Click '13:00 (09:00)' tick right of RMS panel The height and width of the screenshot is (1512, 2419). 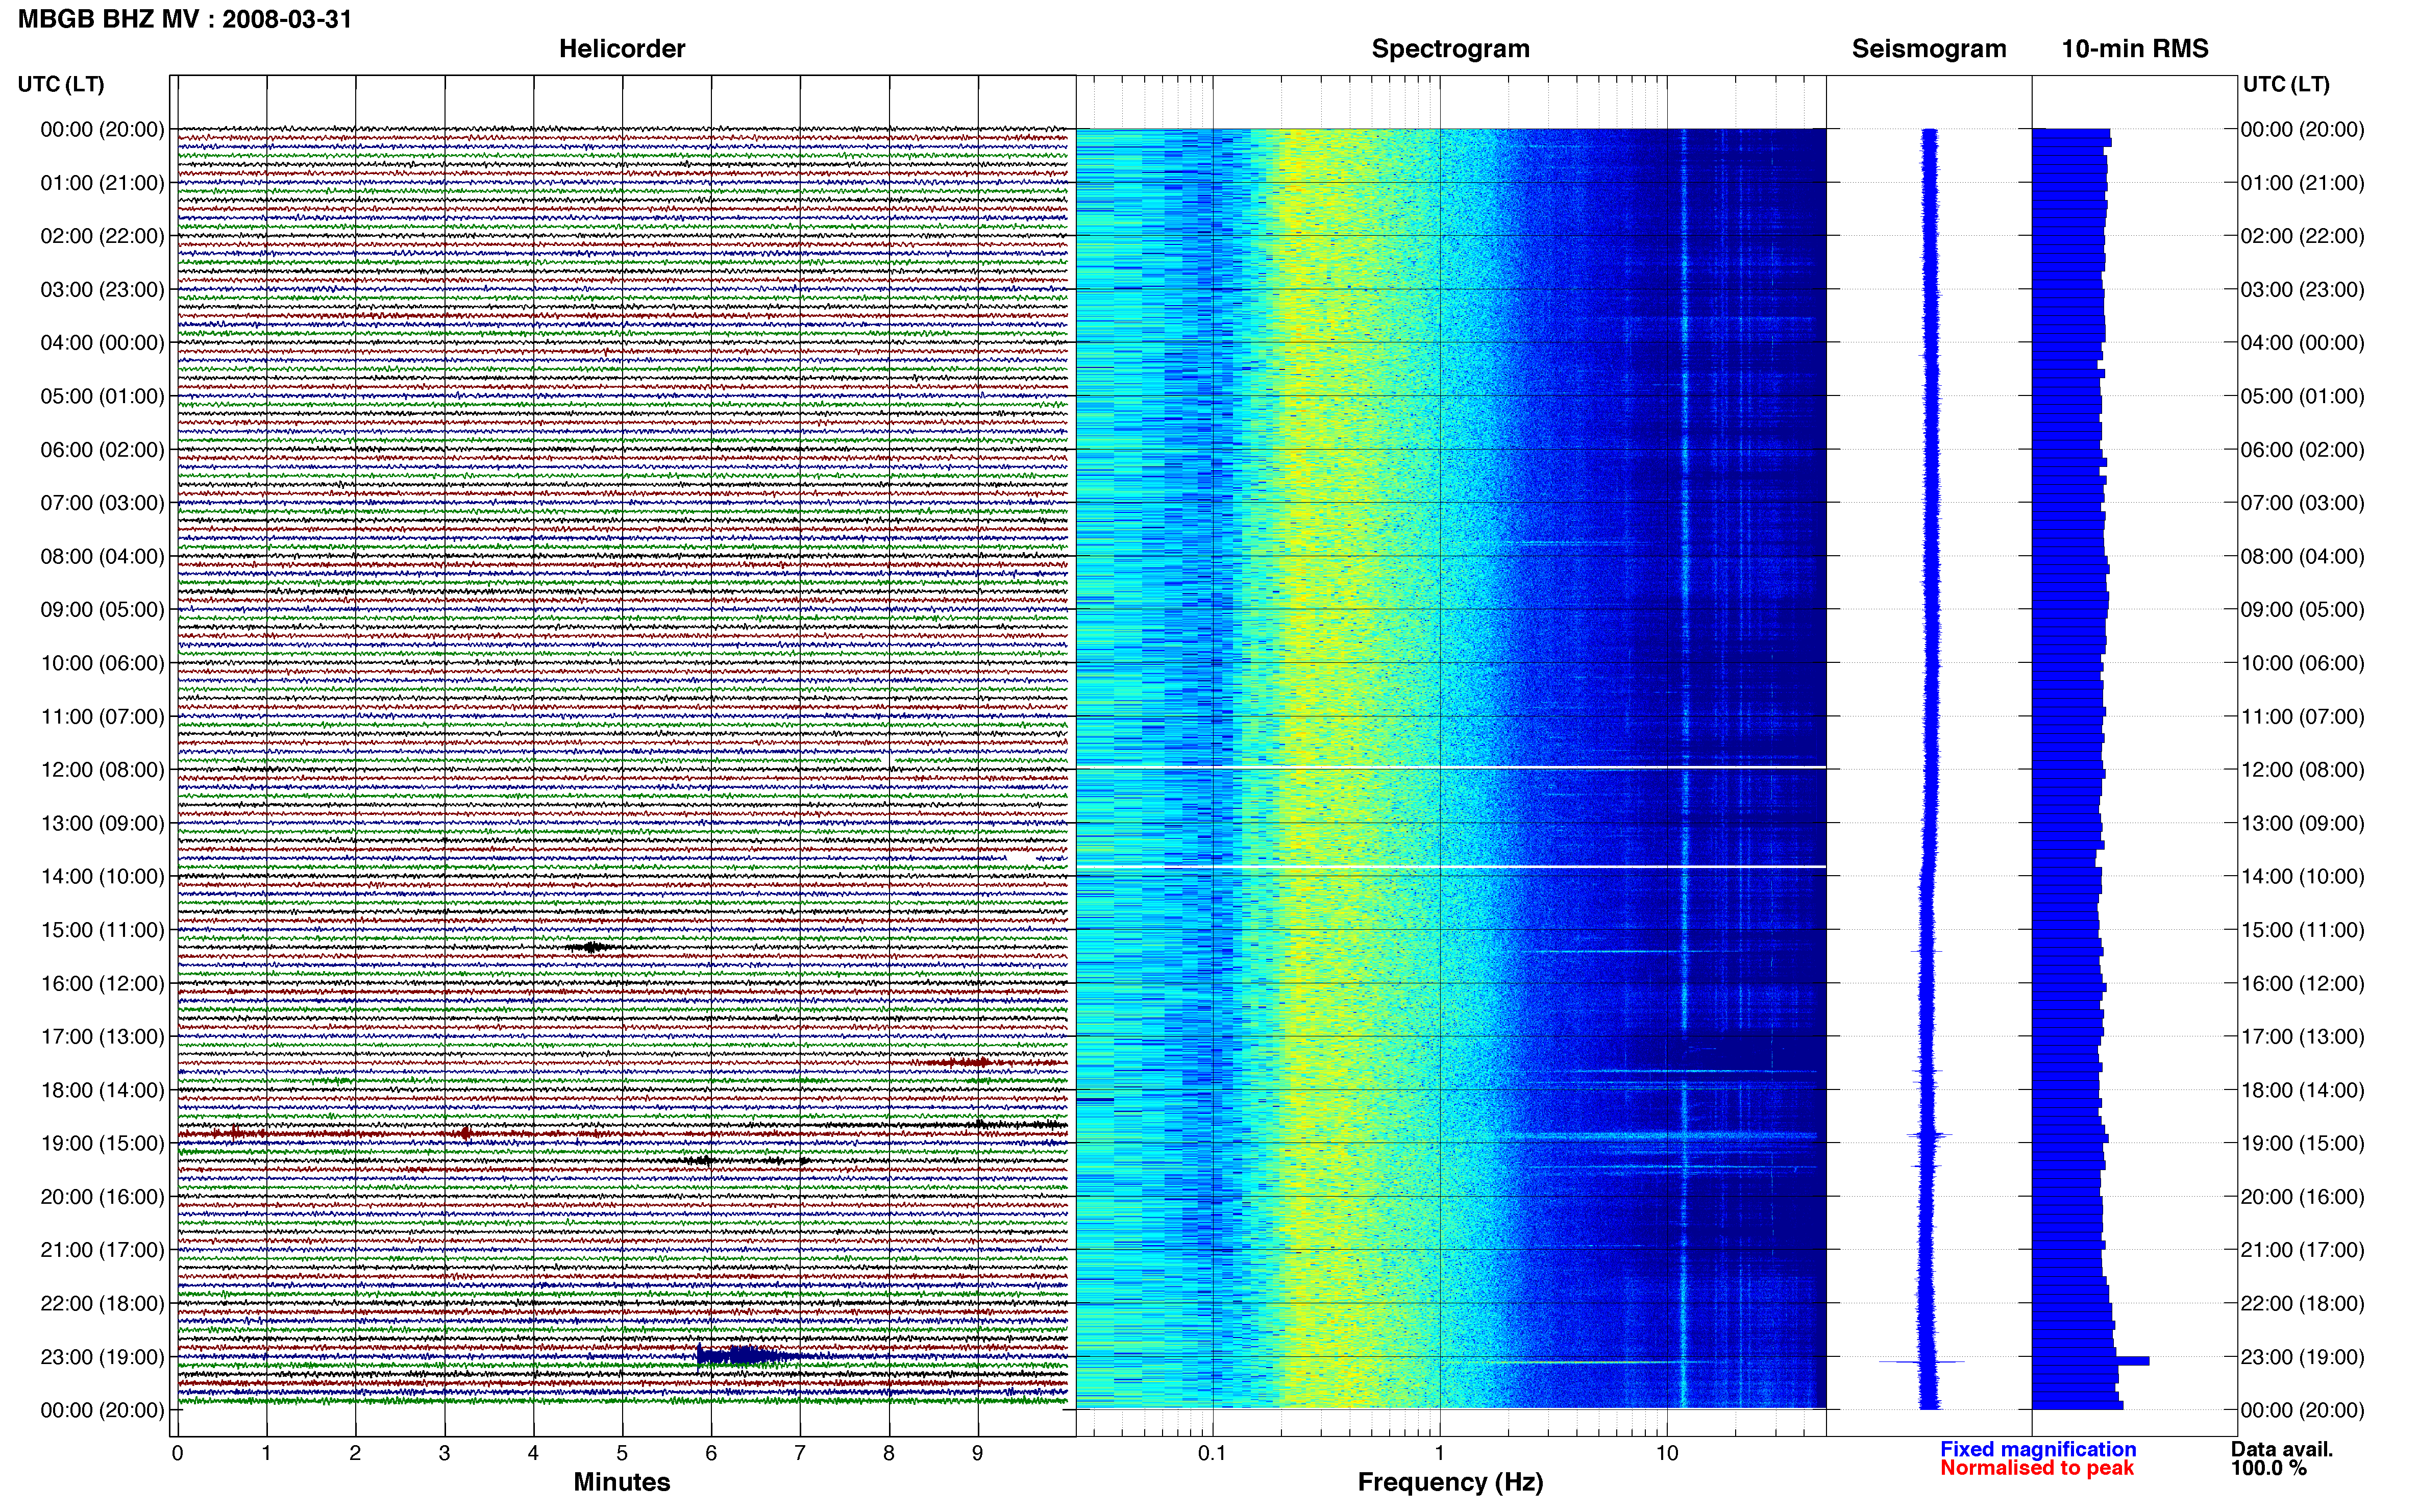click(x=2302, y=824)
